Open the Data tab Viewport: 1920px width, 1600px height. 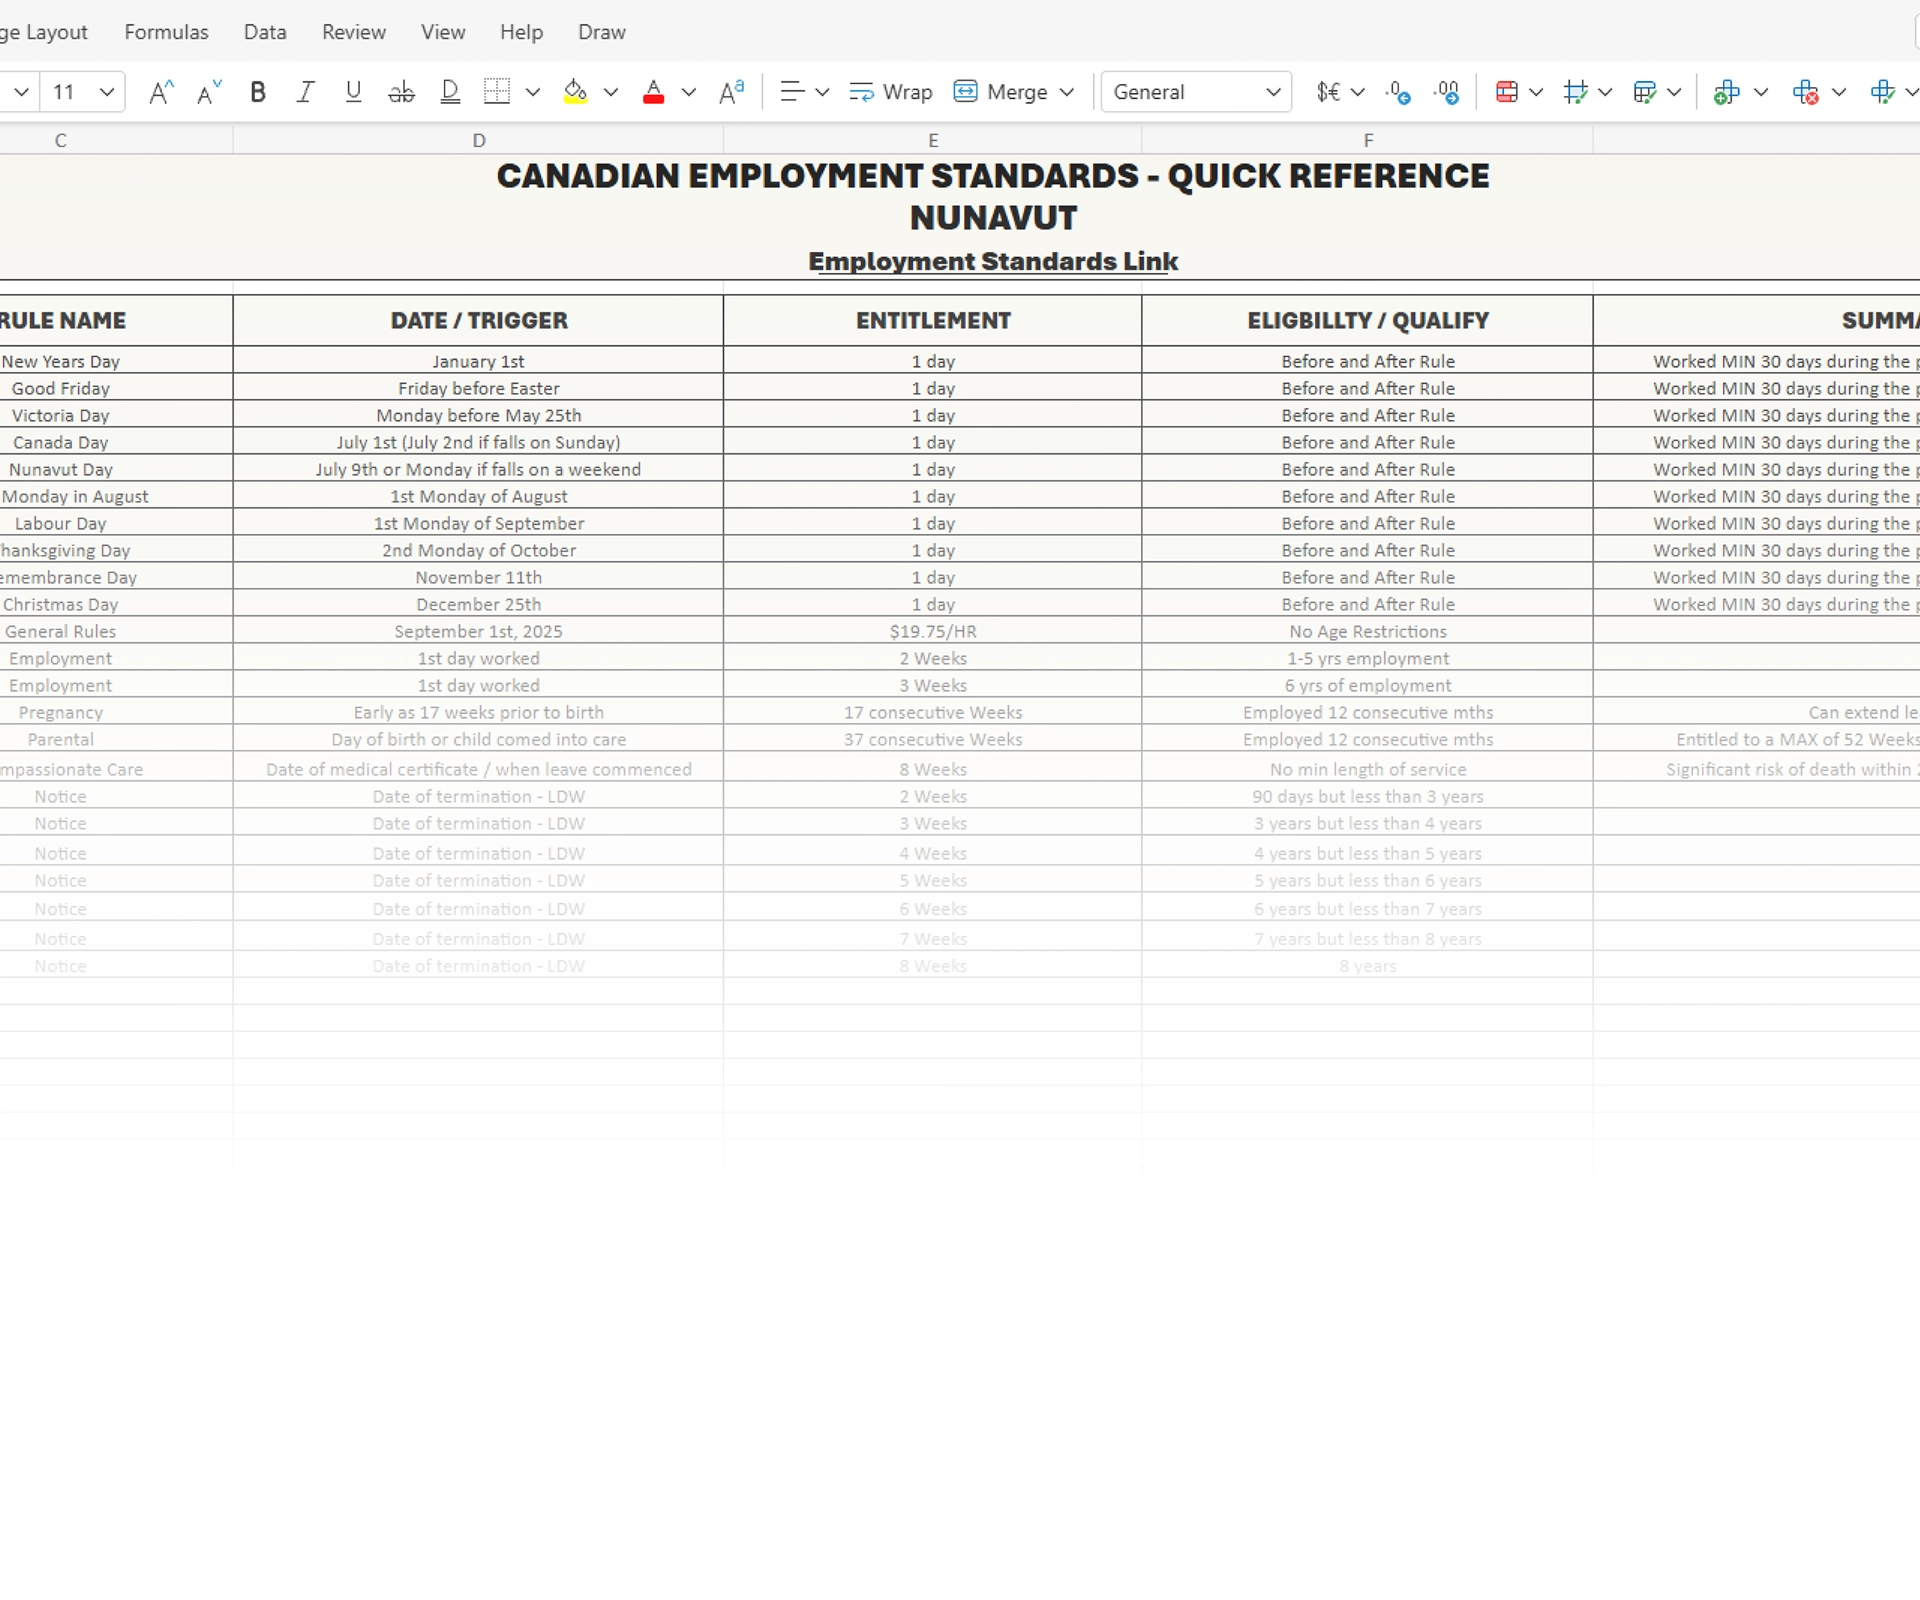pos(265,32)
